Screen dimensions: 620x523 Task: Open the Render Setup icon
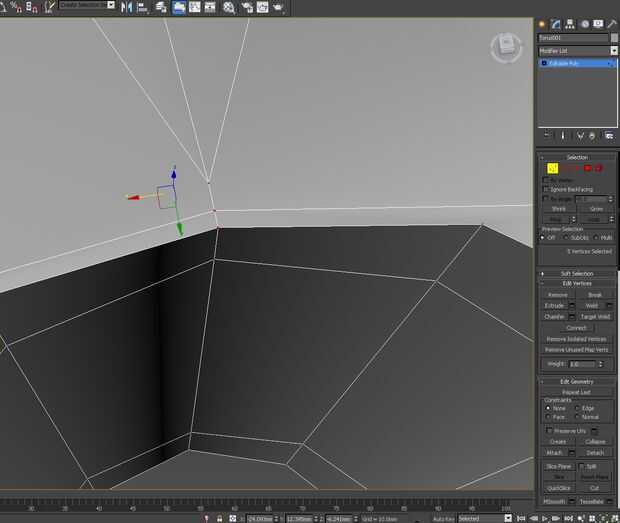coord(247,7)
